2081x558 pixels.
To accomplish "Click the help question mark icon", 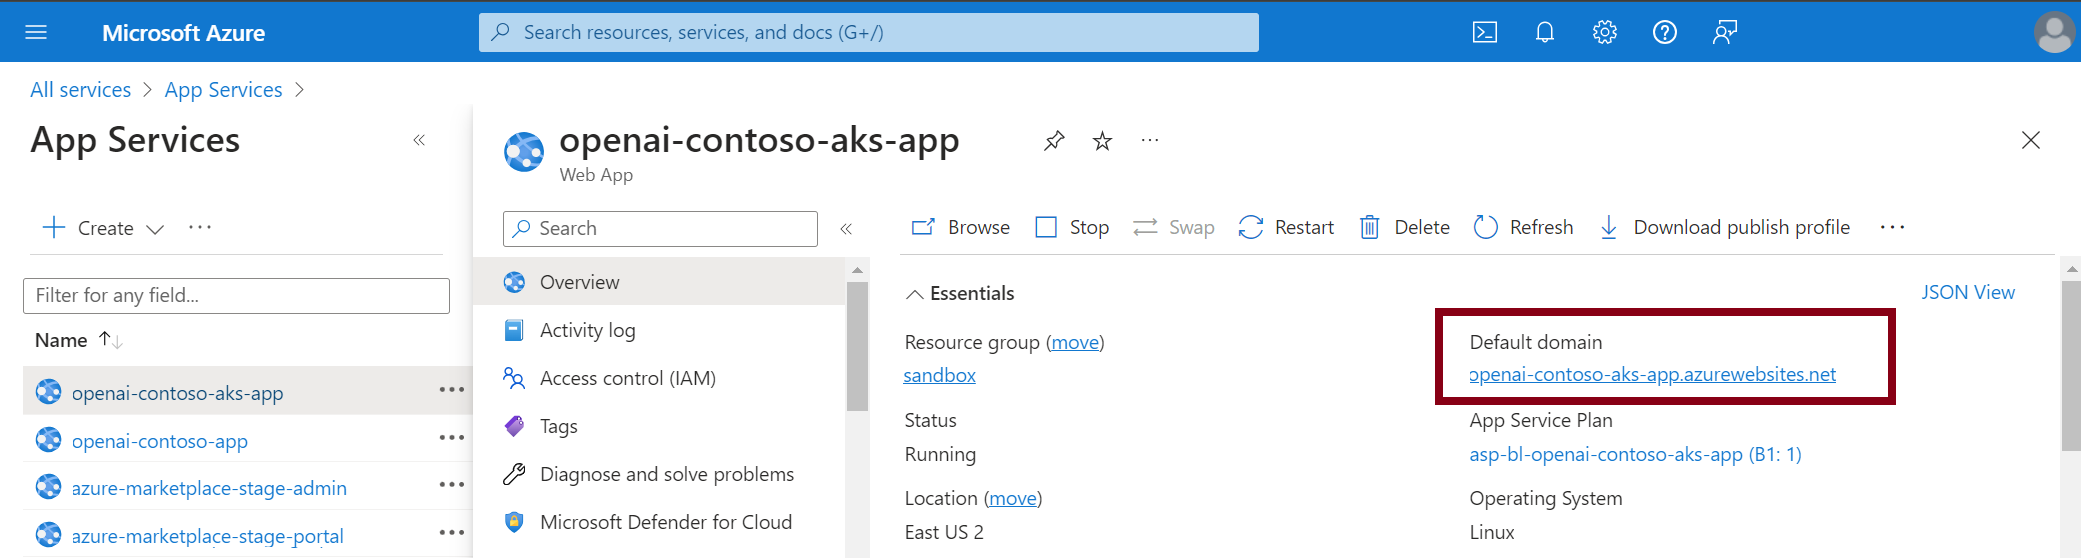I will [1665, 33].
